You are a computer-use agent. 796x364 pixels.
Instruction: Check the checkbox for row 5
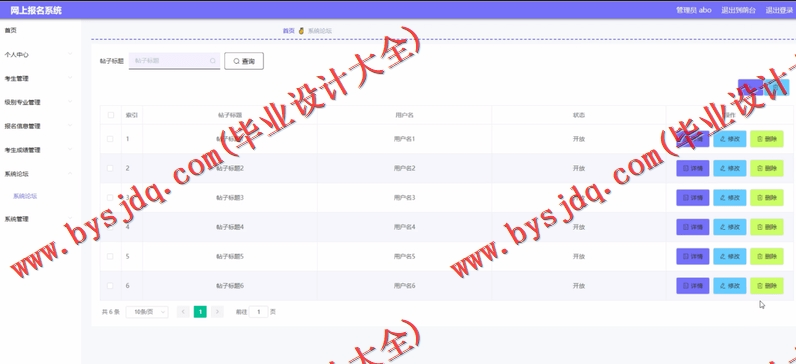(x=110, y=256)
